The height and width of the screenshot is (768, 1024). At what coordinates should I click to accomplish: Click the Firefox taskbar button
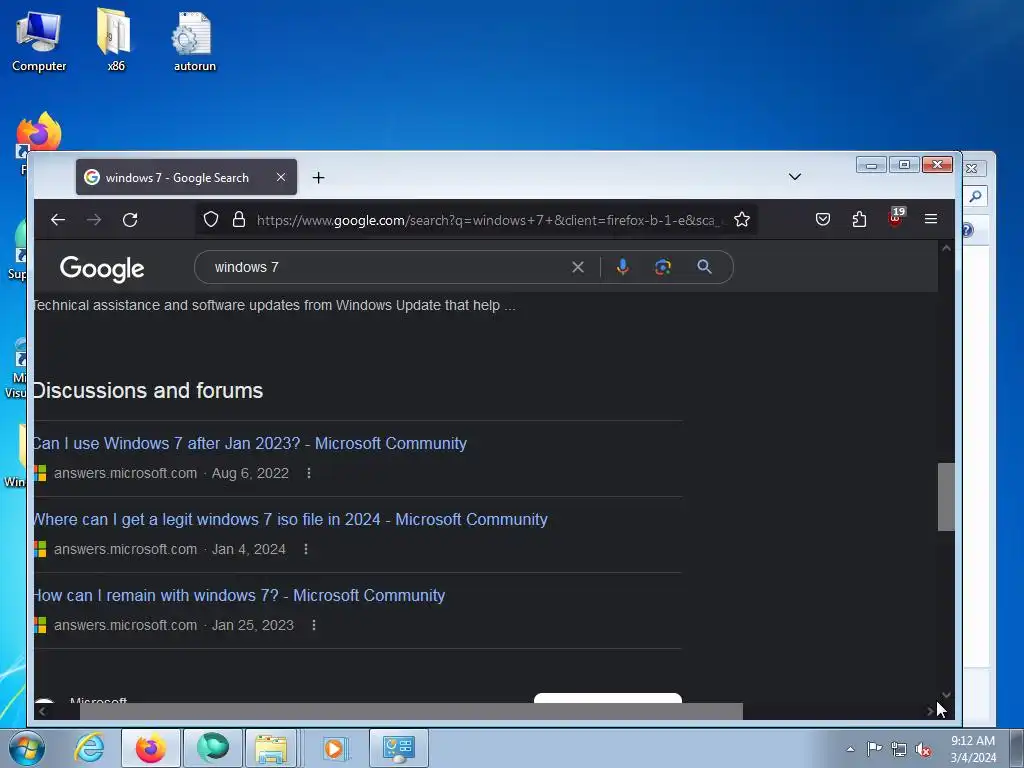pos(150,748)
